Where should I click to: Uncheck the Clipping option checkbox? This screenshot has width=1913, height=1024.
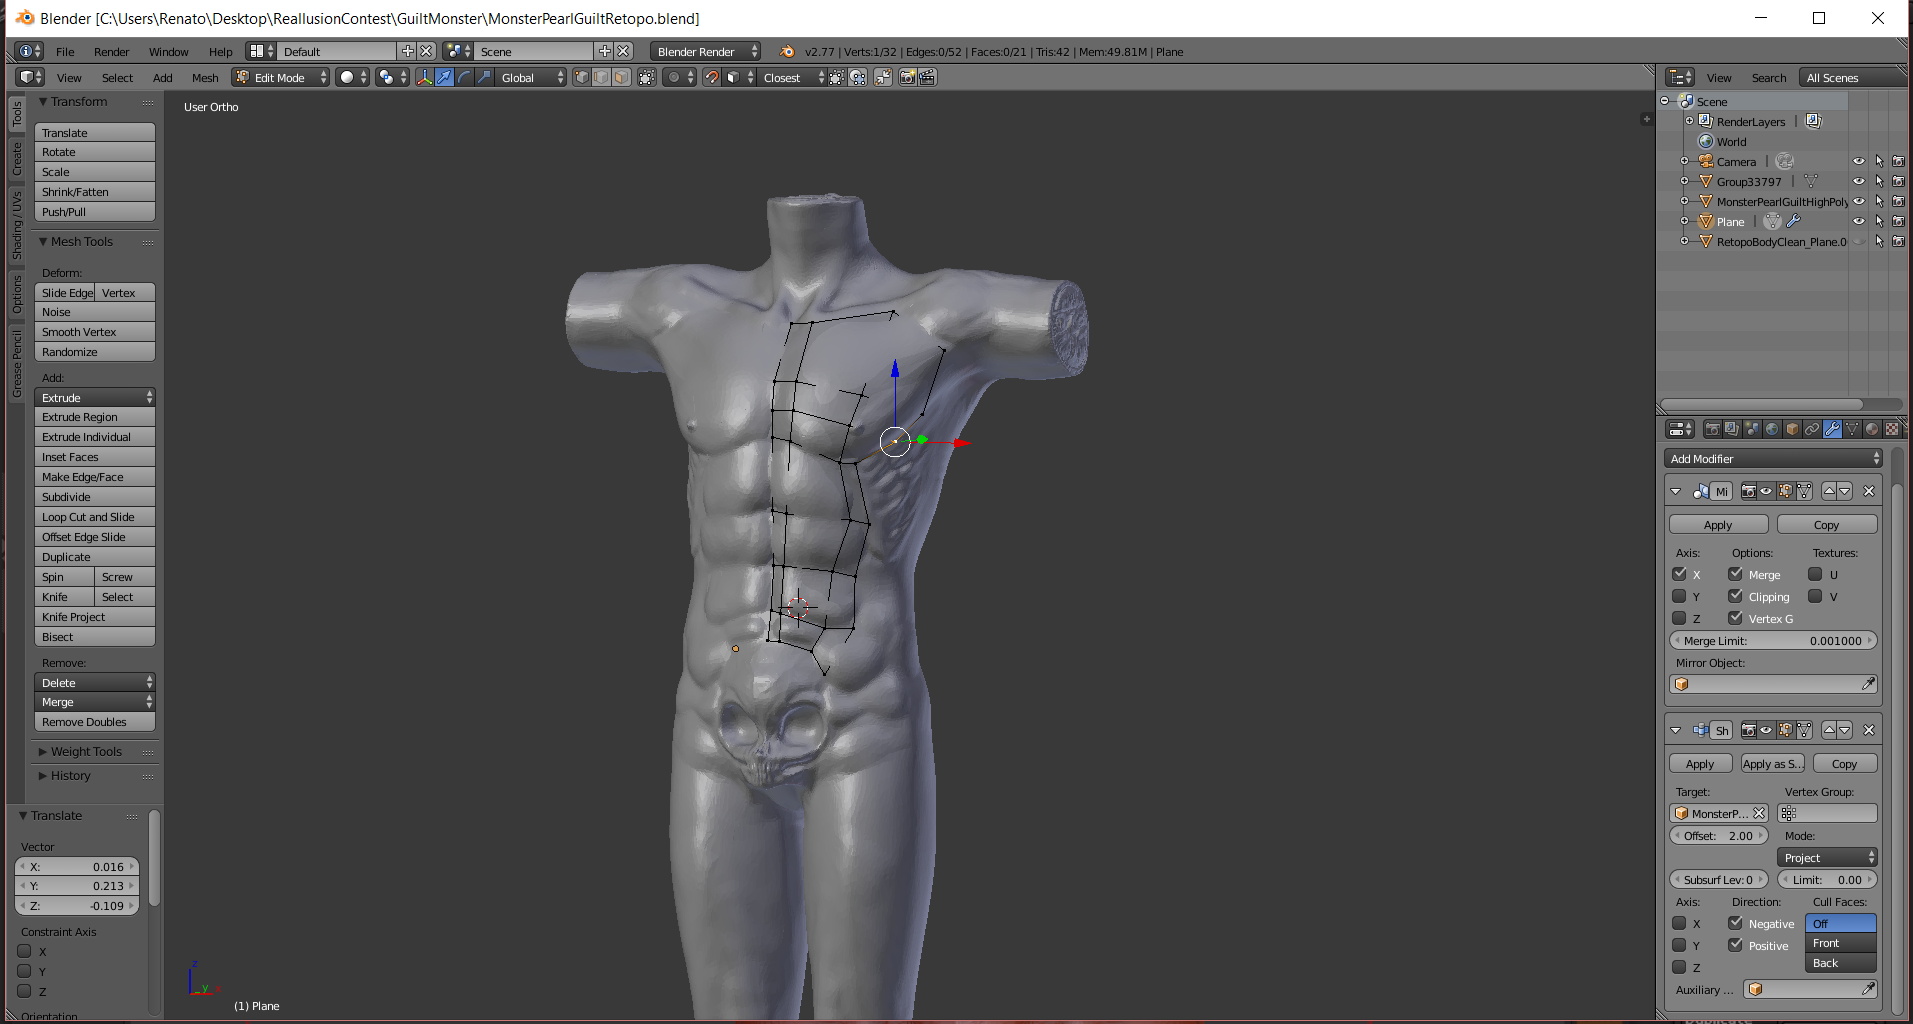coord(1735,596)
